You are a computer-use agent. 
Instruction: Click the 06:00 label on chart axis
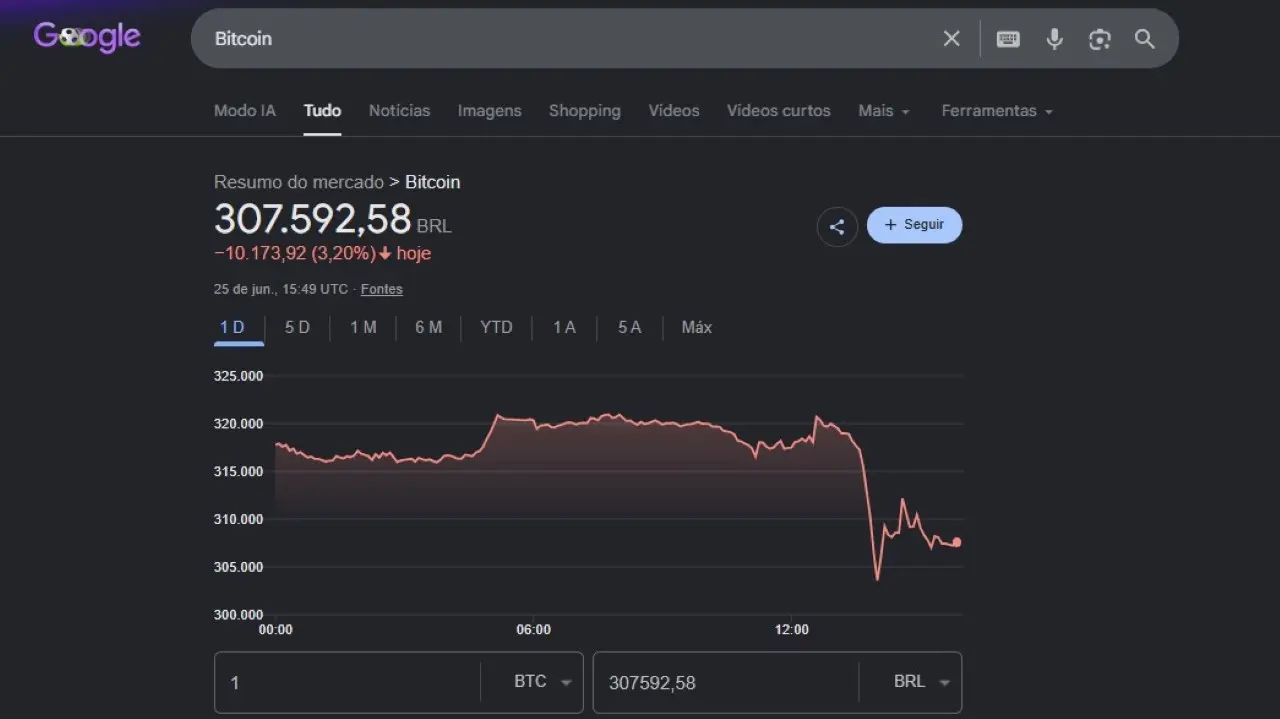533,630
